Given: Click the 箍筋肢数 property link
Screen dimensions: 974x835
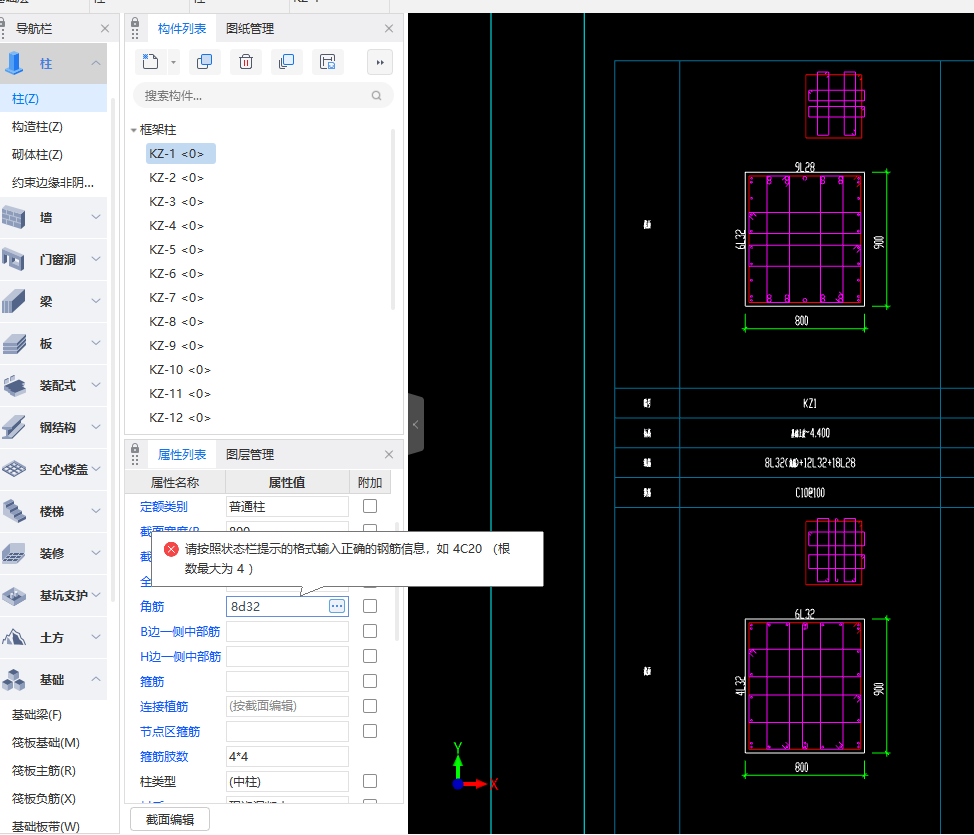Looking at the screenshot, I should click(164, 756).
